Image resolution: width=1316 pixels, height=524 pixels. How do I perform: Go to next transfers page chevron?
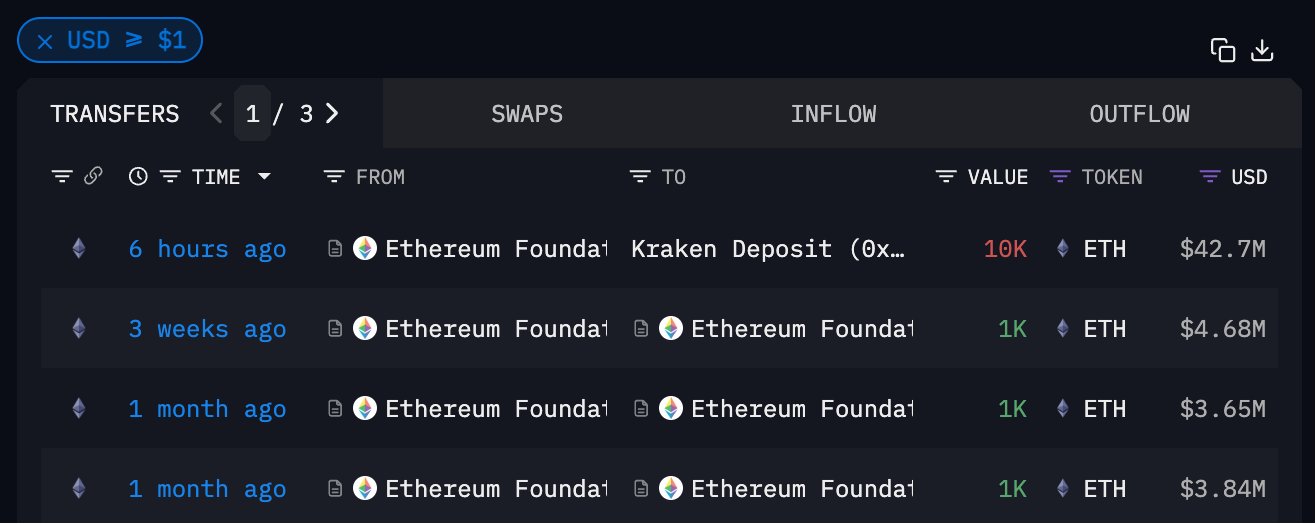pyautogui.click(x=333, y=114)
